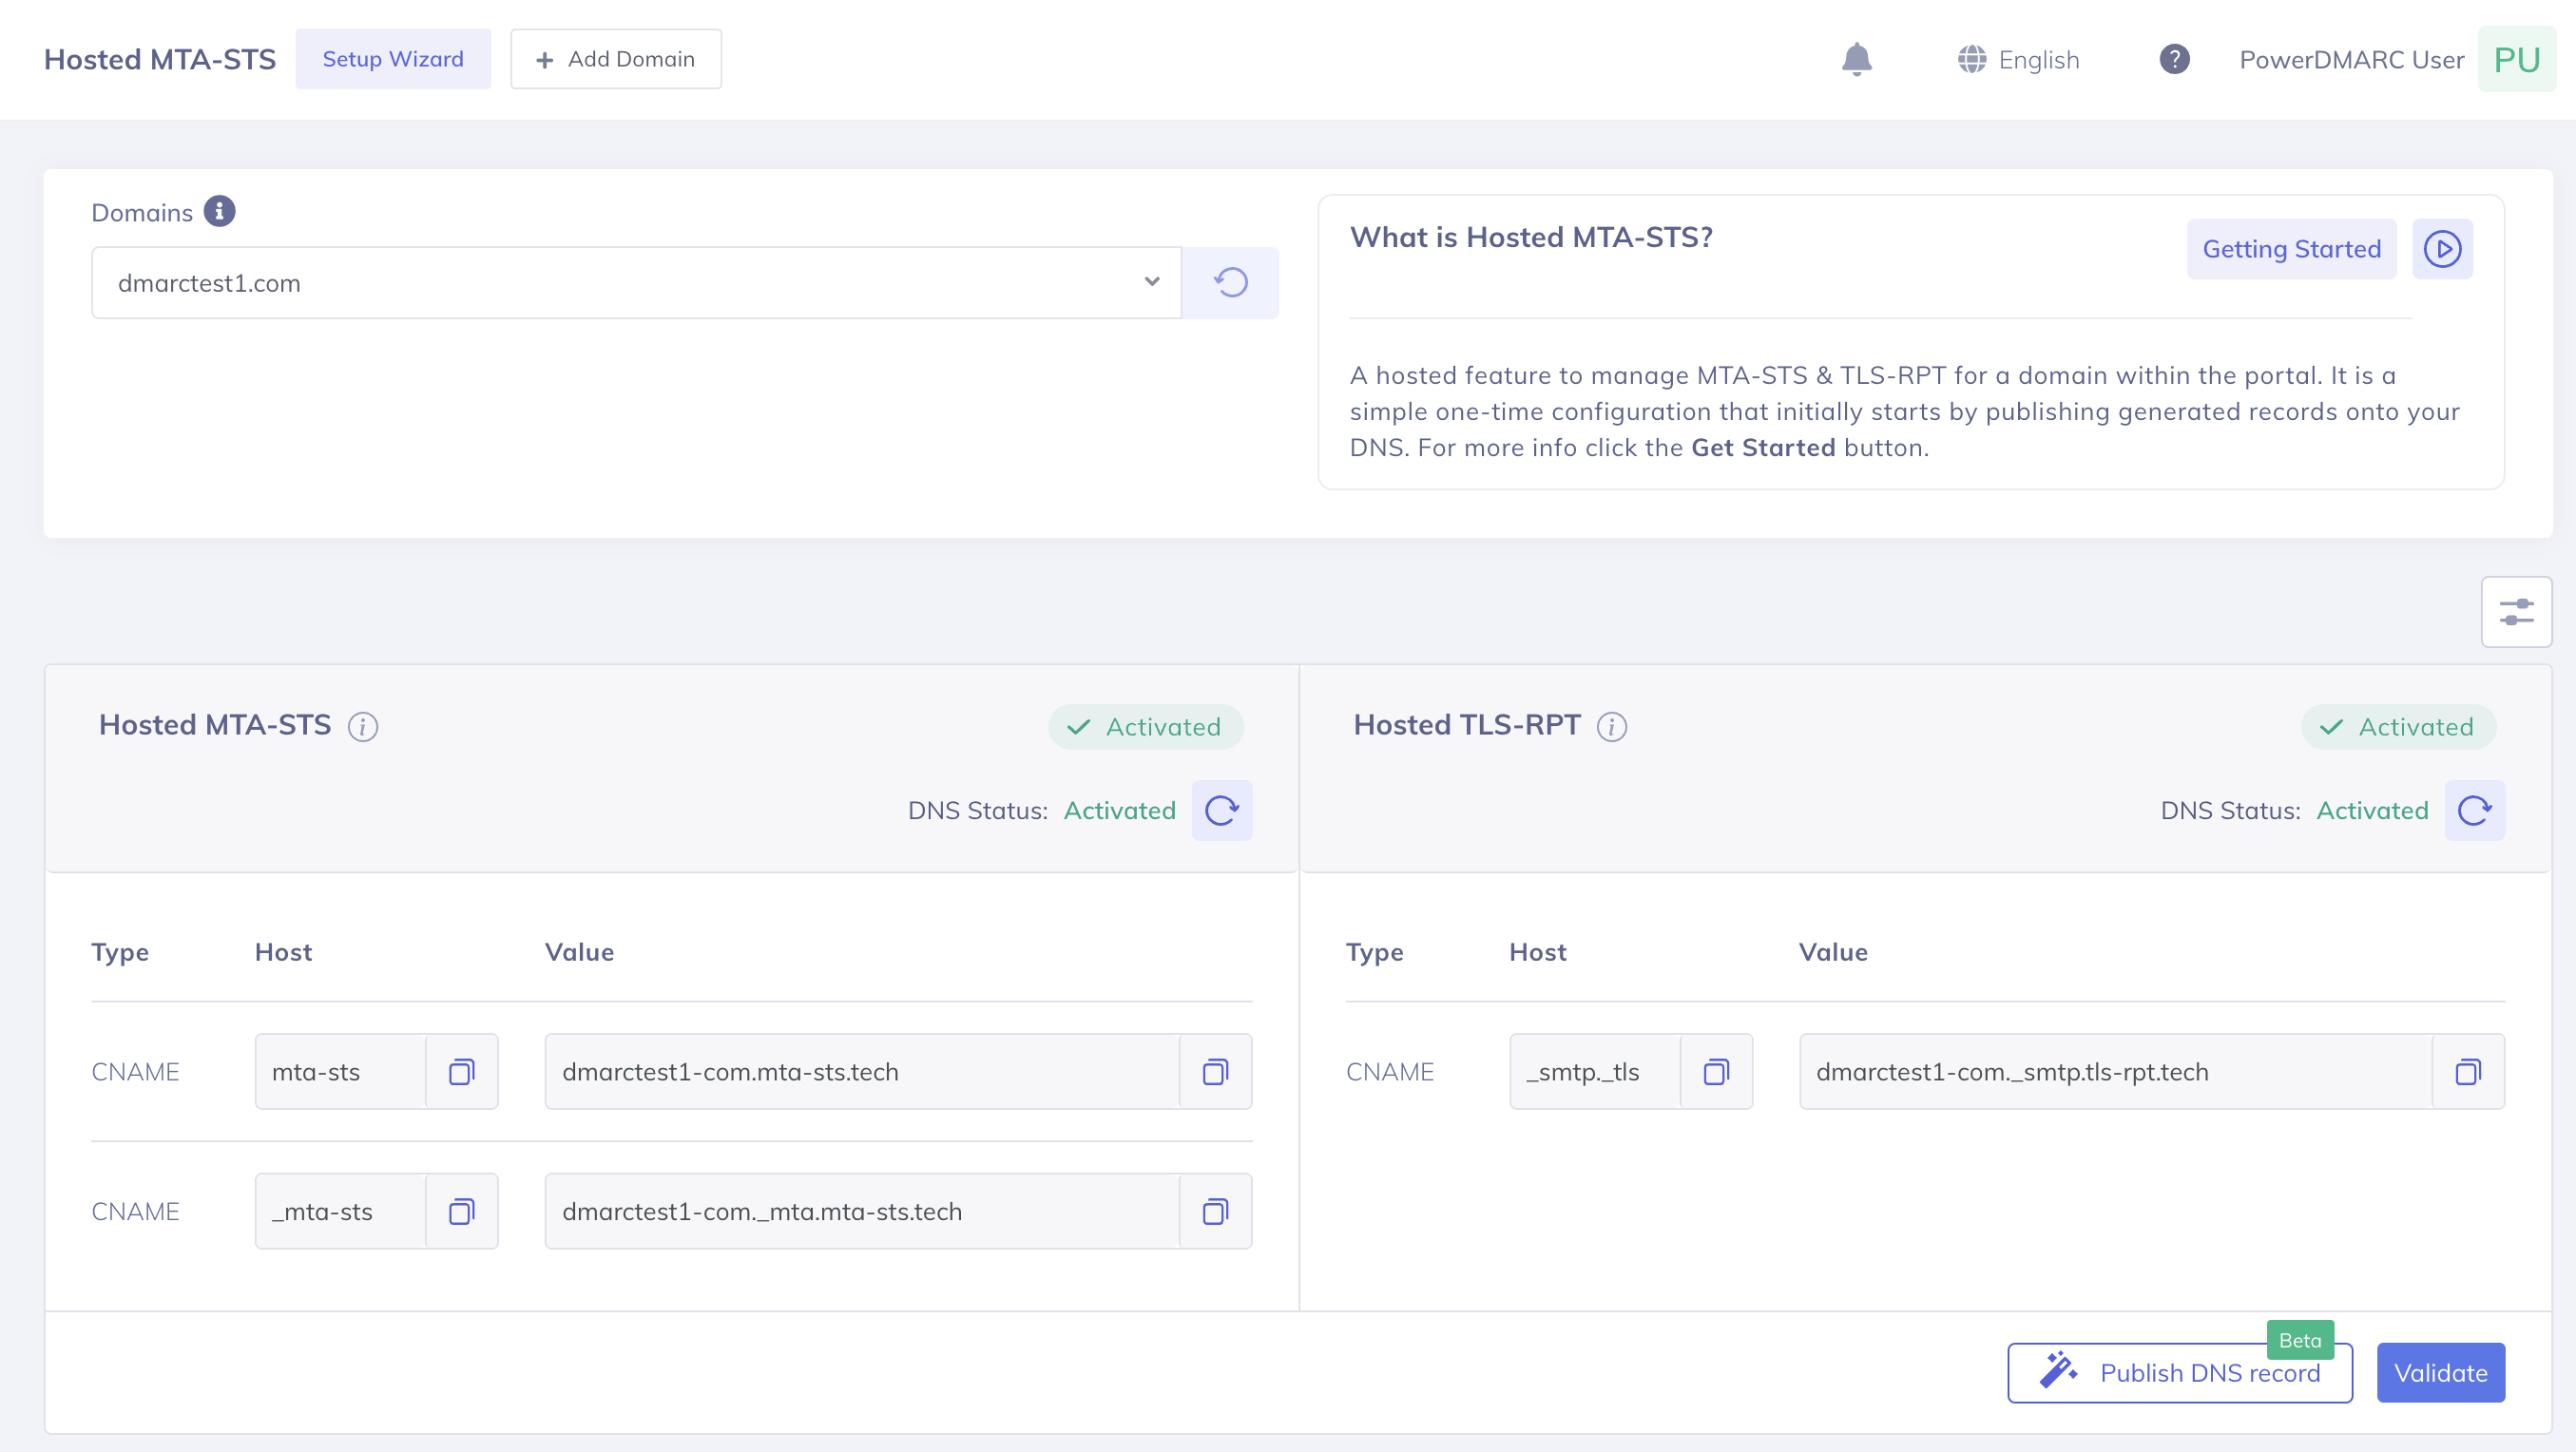
Task: Refresh the domains list
Action: tap(1230, 283)
